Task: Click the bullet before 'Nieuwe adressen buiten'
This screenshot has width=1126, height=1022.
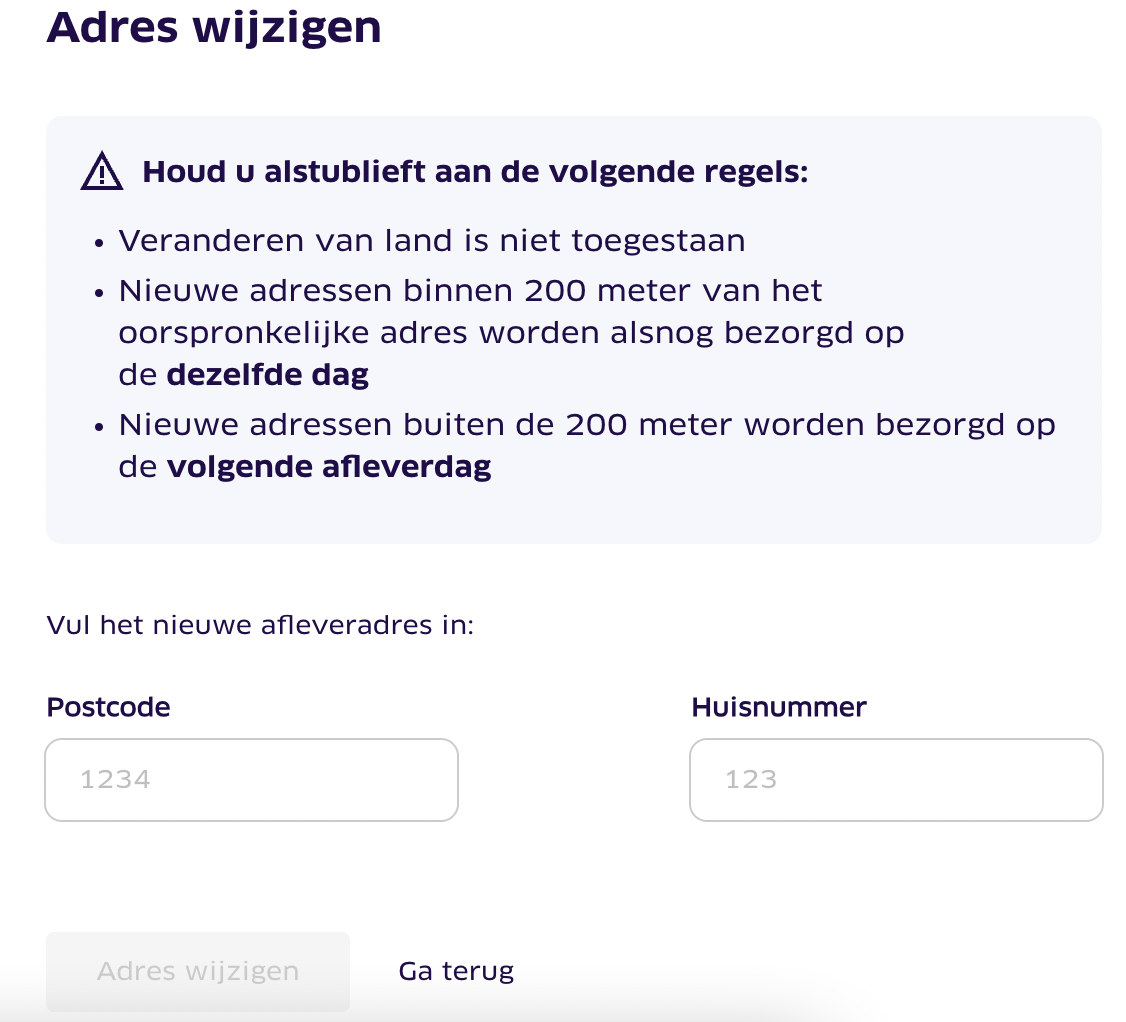Action: click(x=99, y=427)
